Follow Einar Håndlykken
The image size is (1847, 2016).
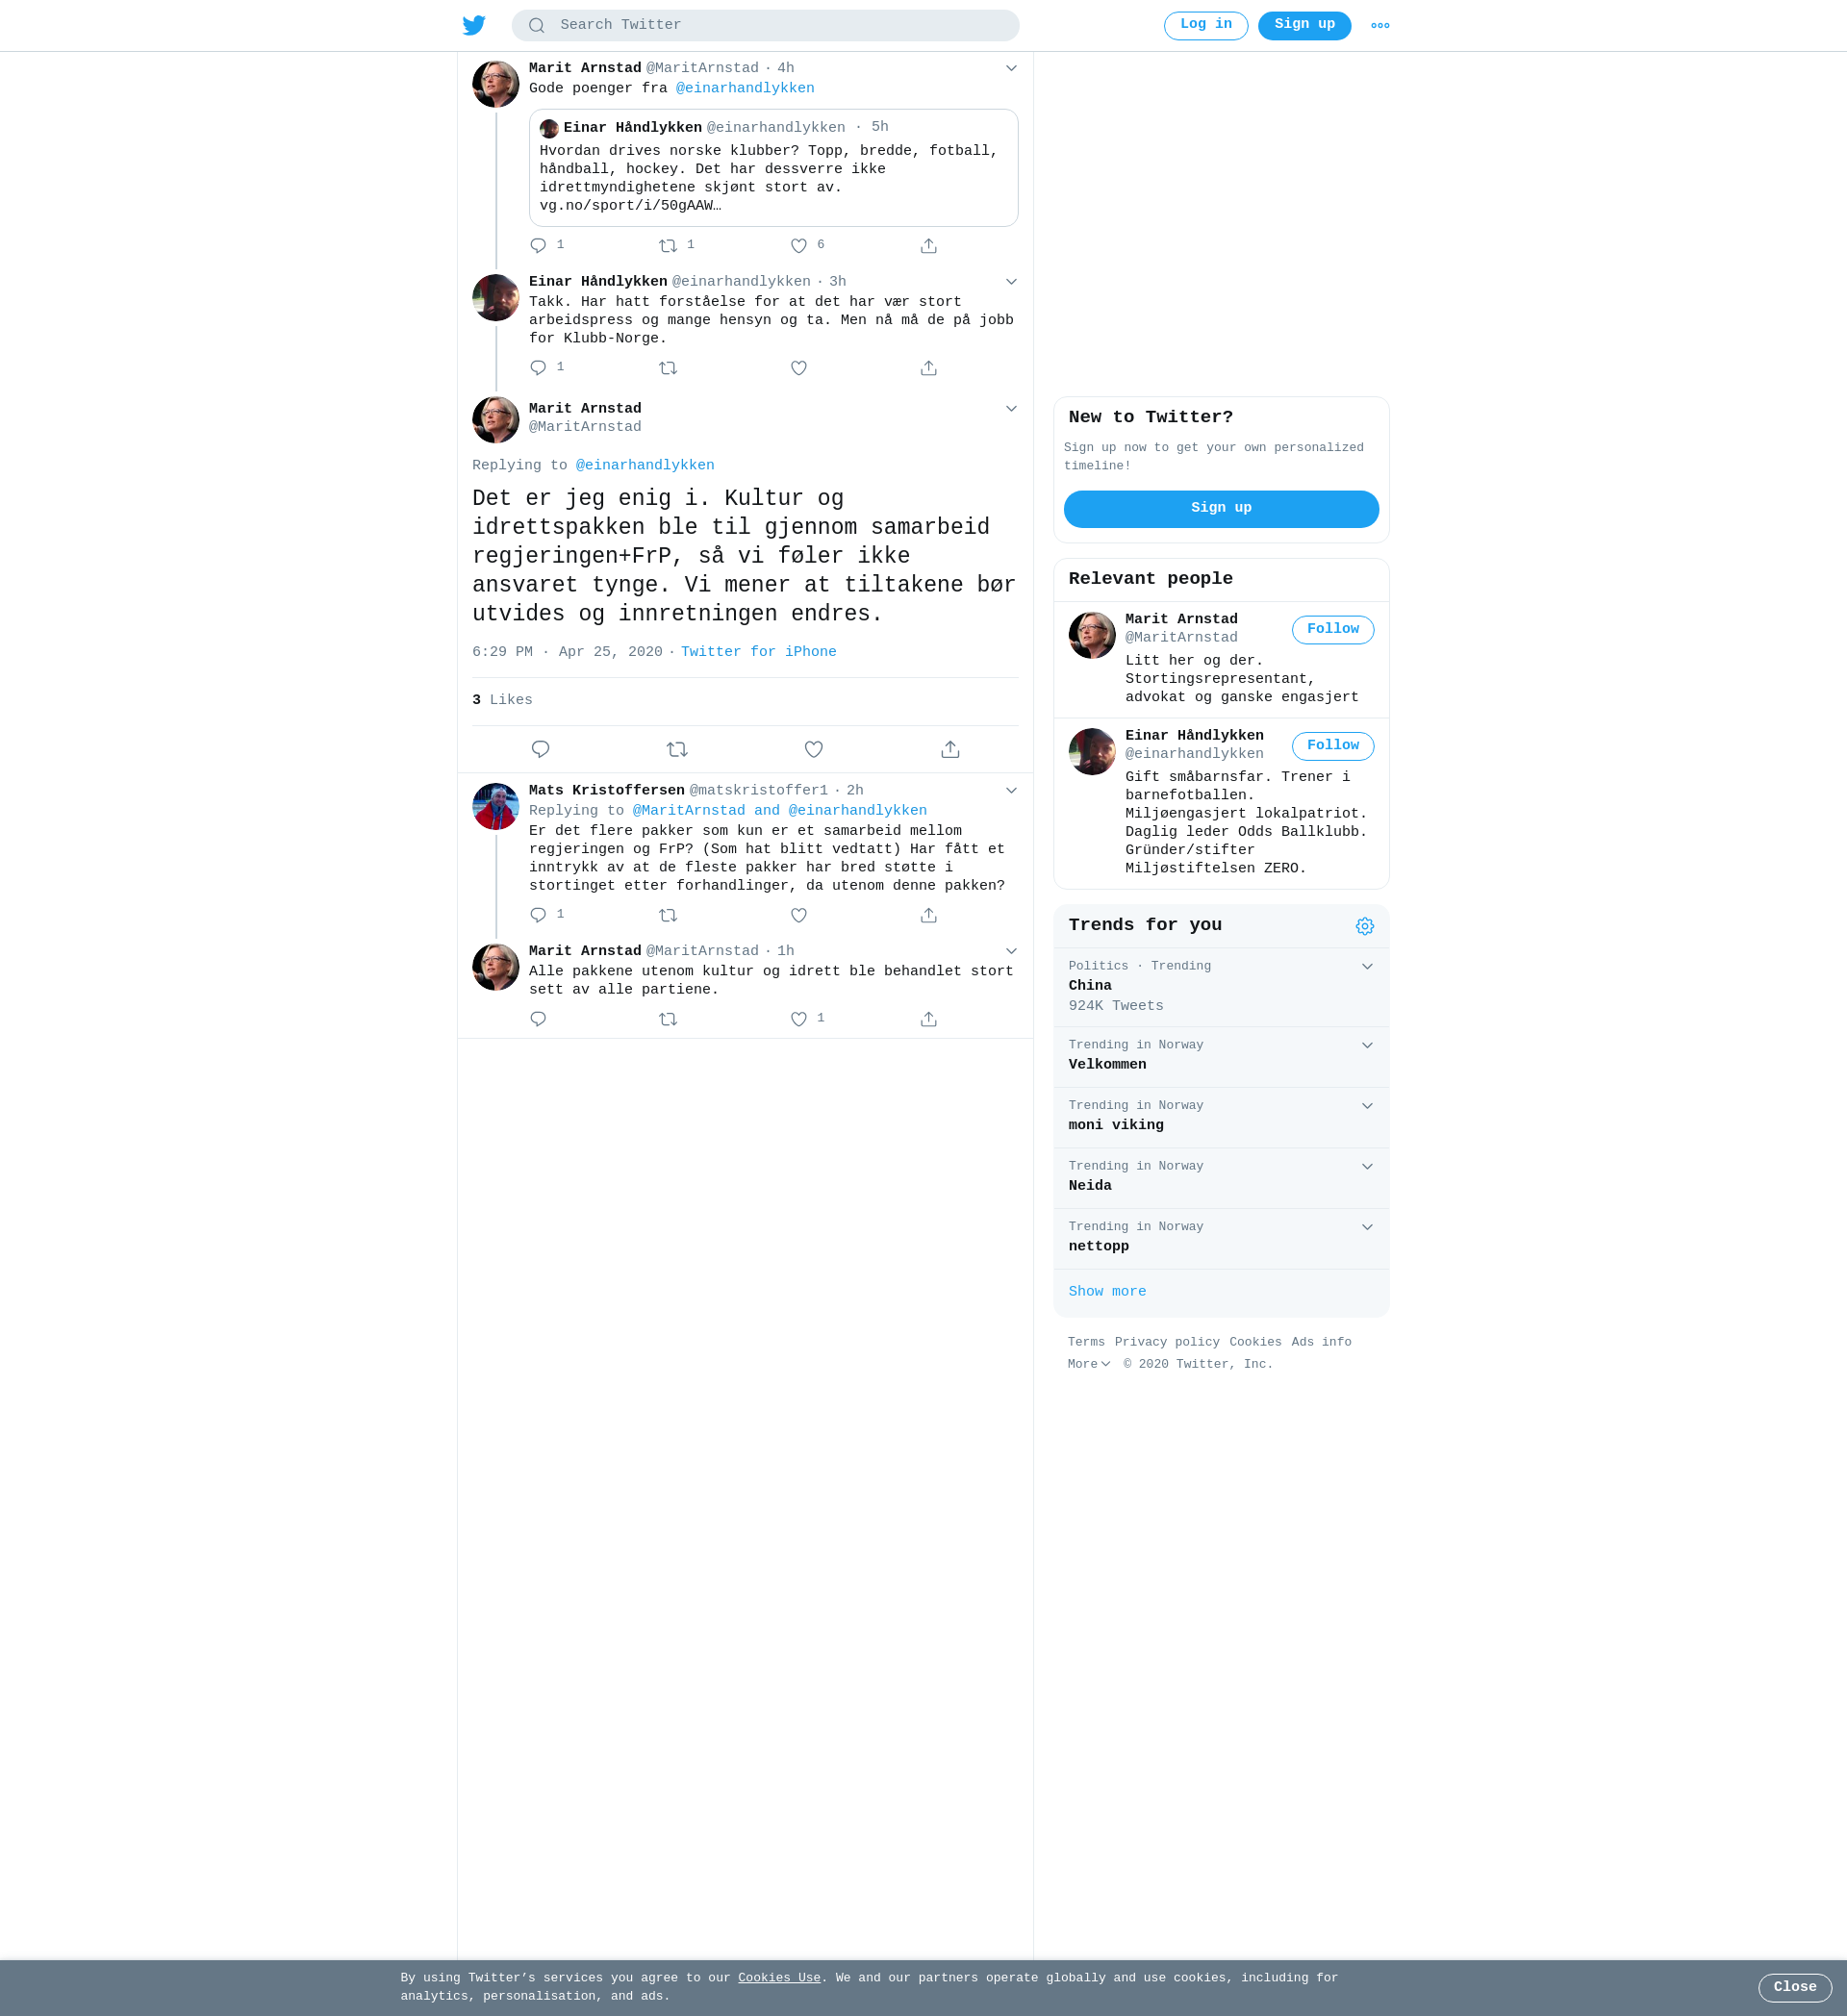pyautogui.click(x=1332, y=746)
